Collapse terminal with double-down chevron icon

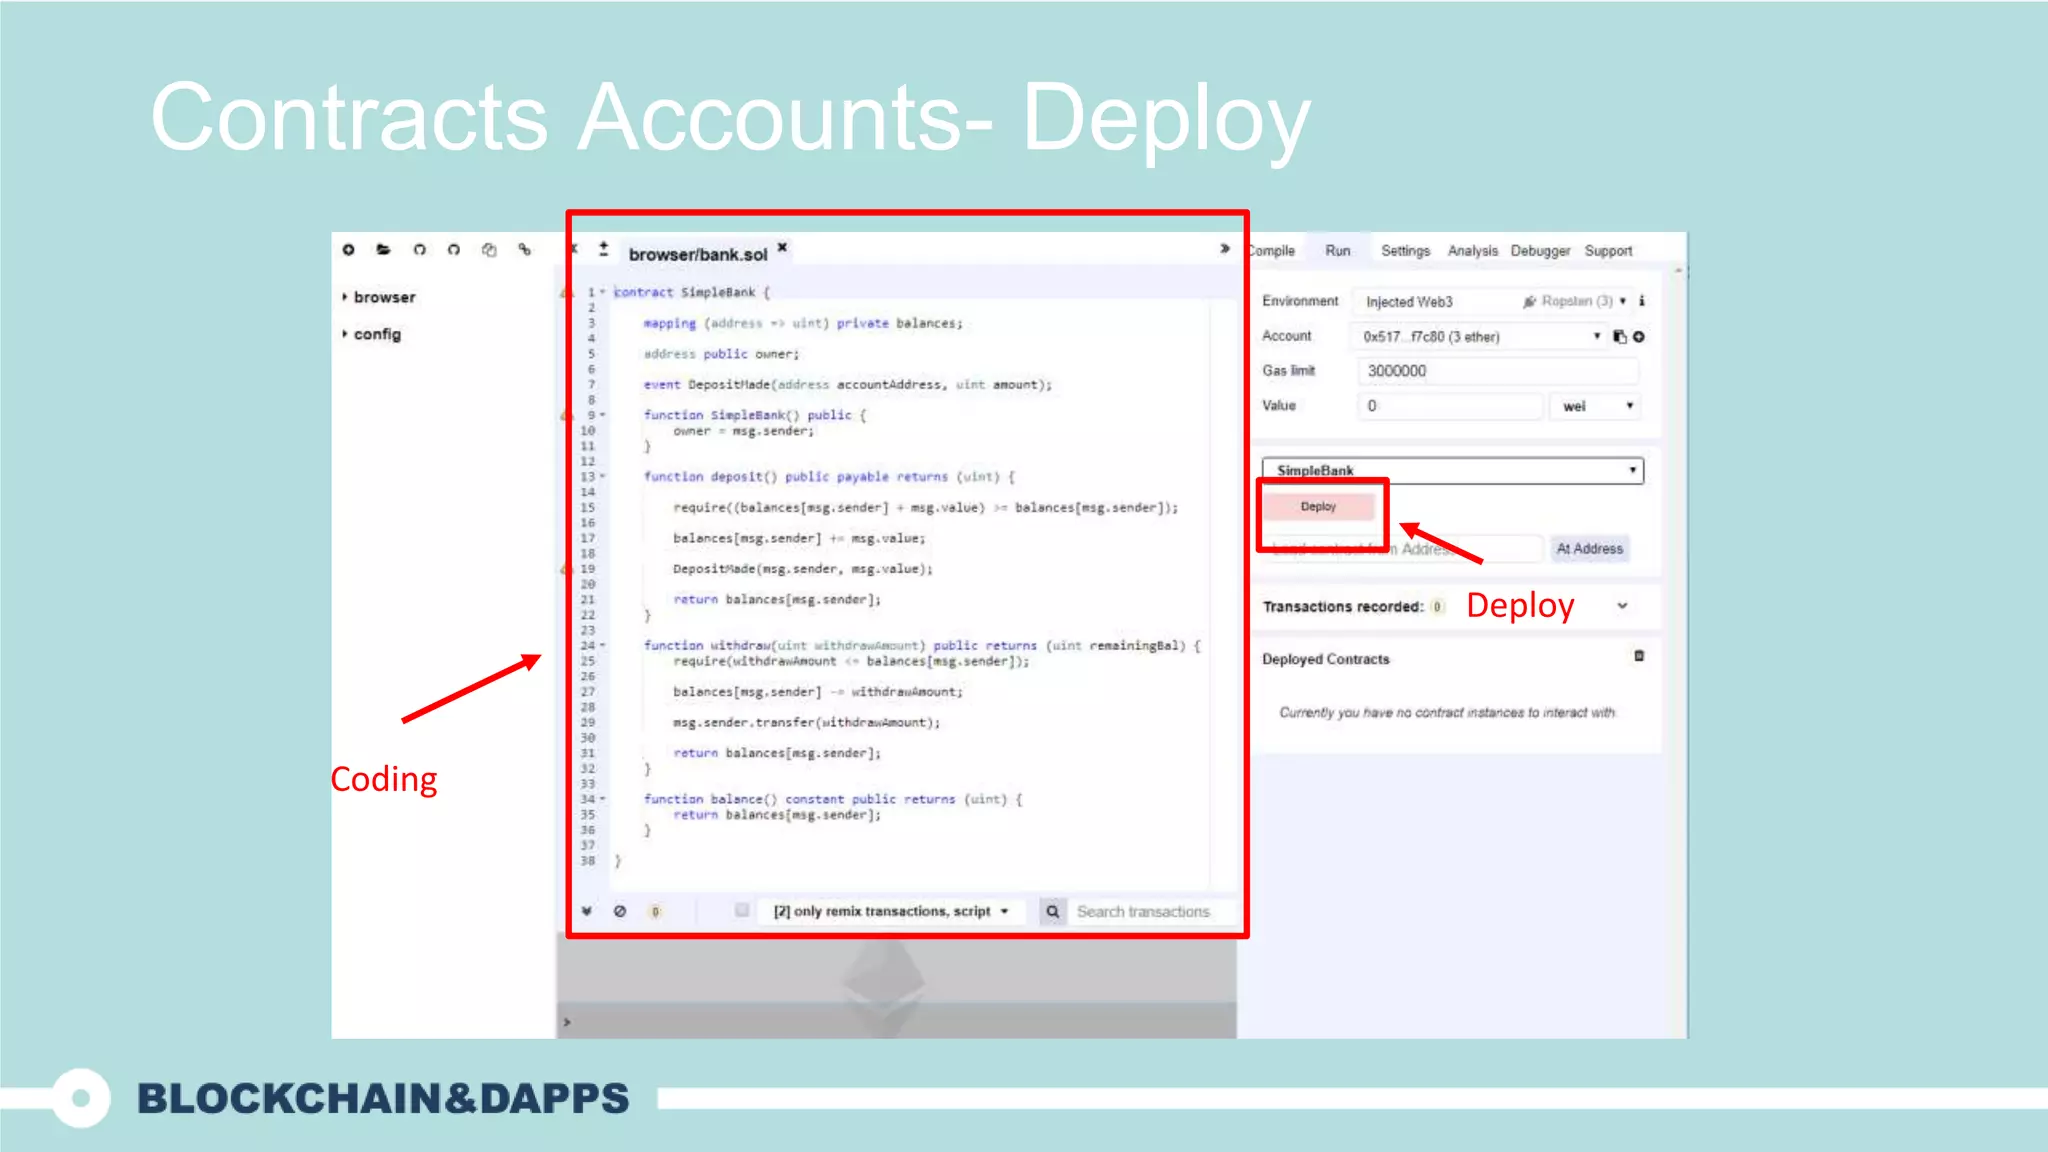coord(587,911)
